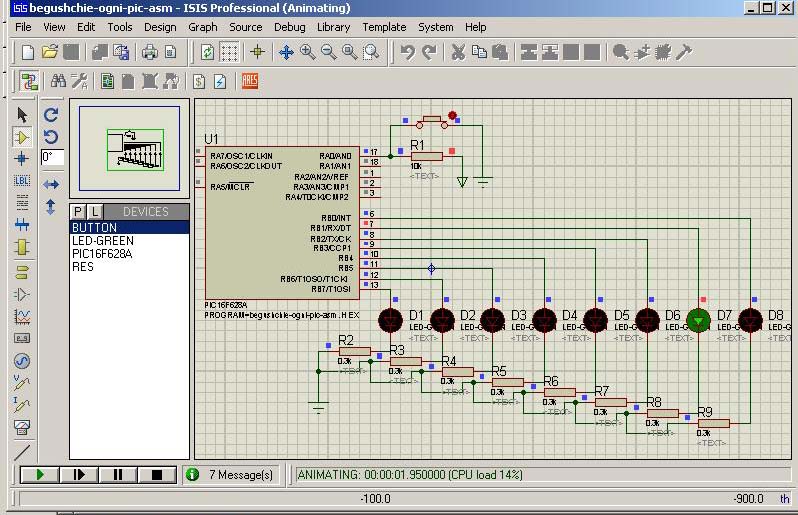Open the Library menu

click(333, 27)
